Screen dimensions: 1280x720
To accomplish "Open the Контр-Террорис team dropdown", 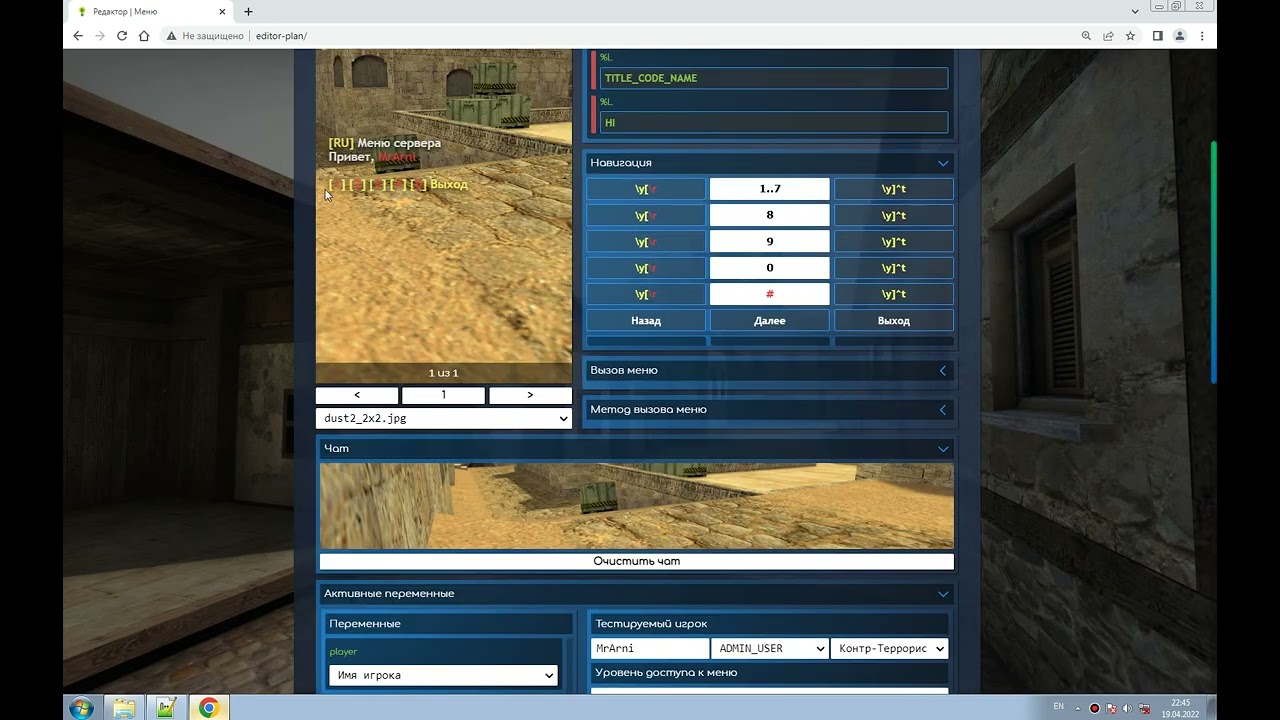I will pos(889,648).
